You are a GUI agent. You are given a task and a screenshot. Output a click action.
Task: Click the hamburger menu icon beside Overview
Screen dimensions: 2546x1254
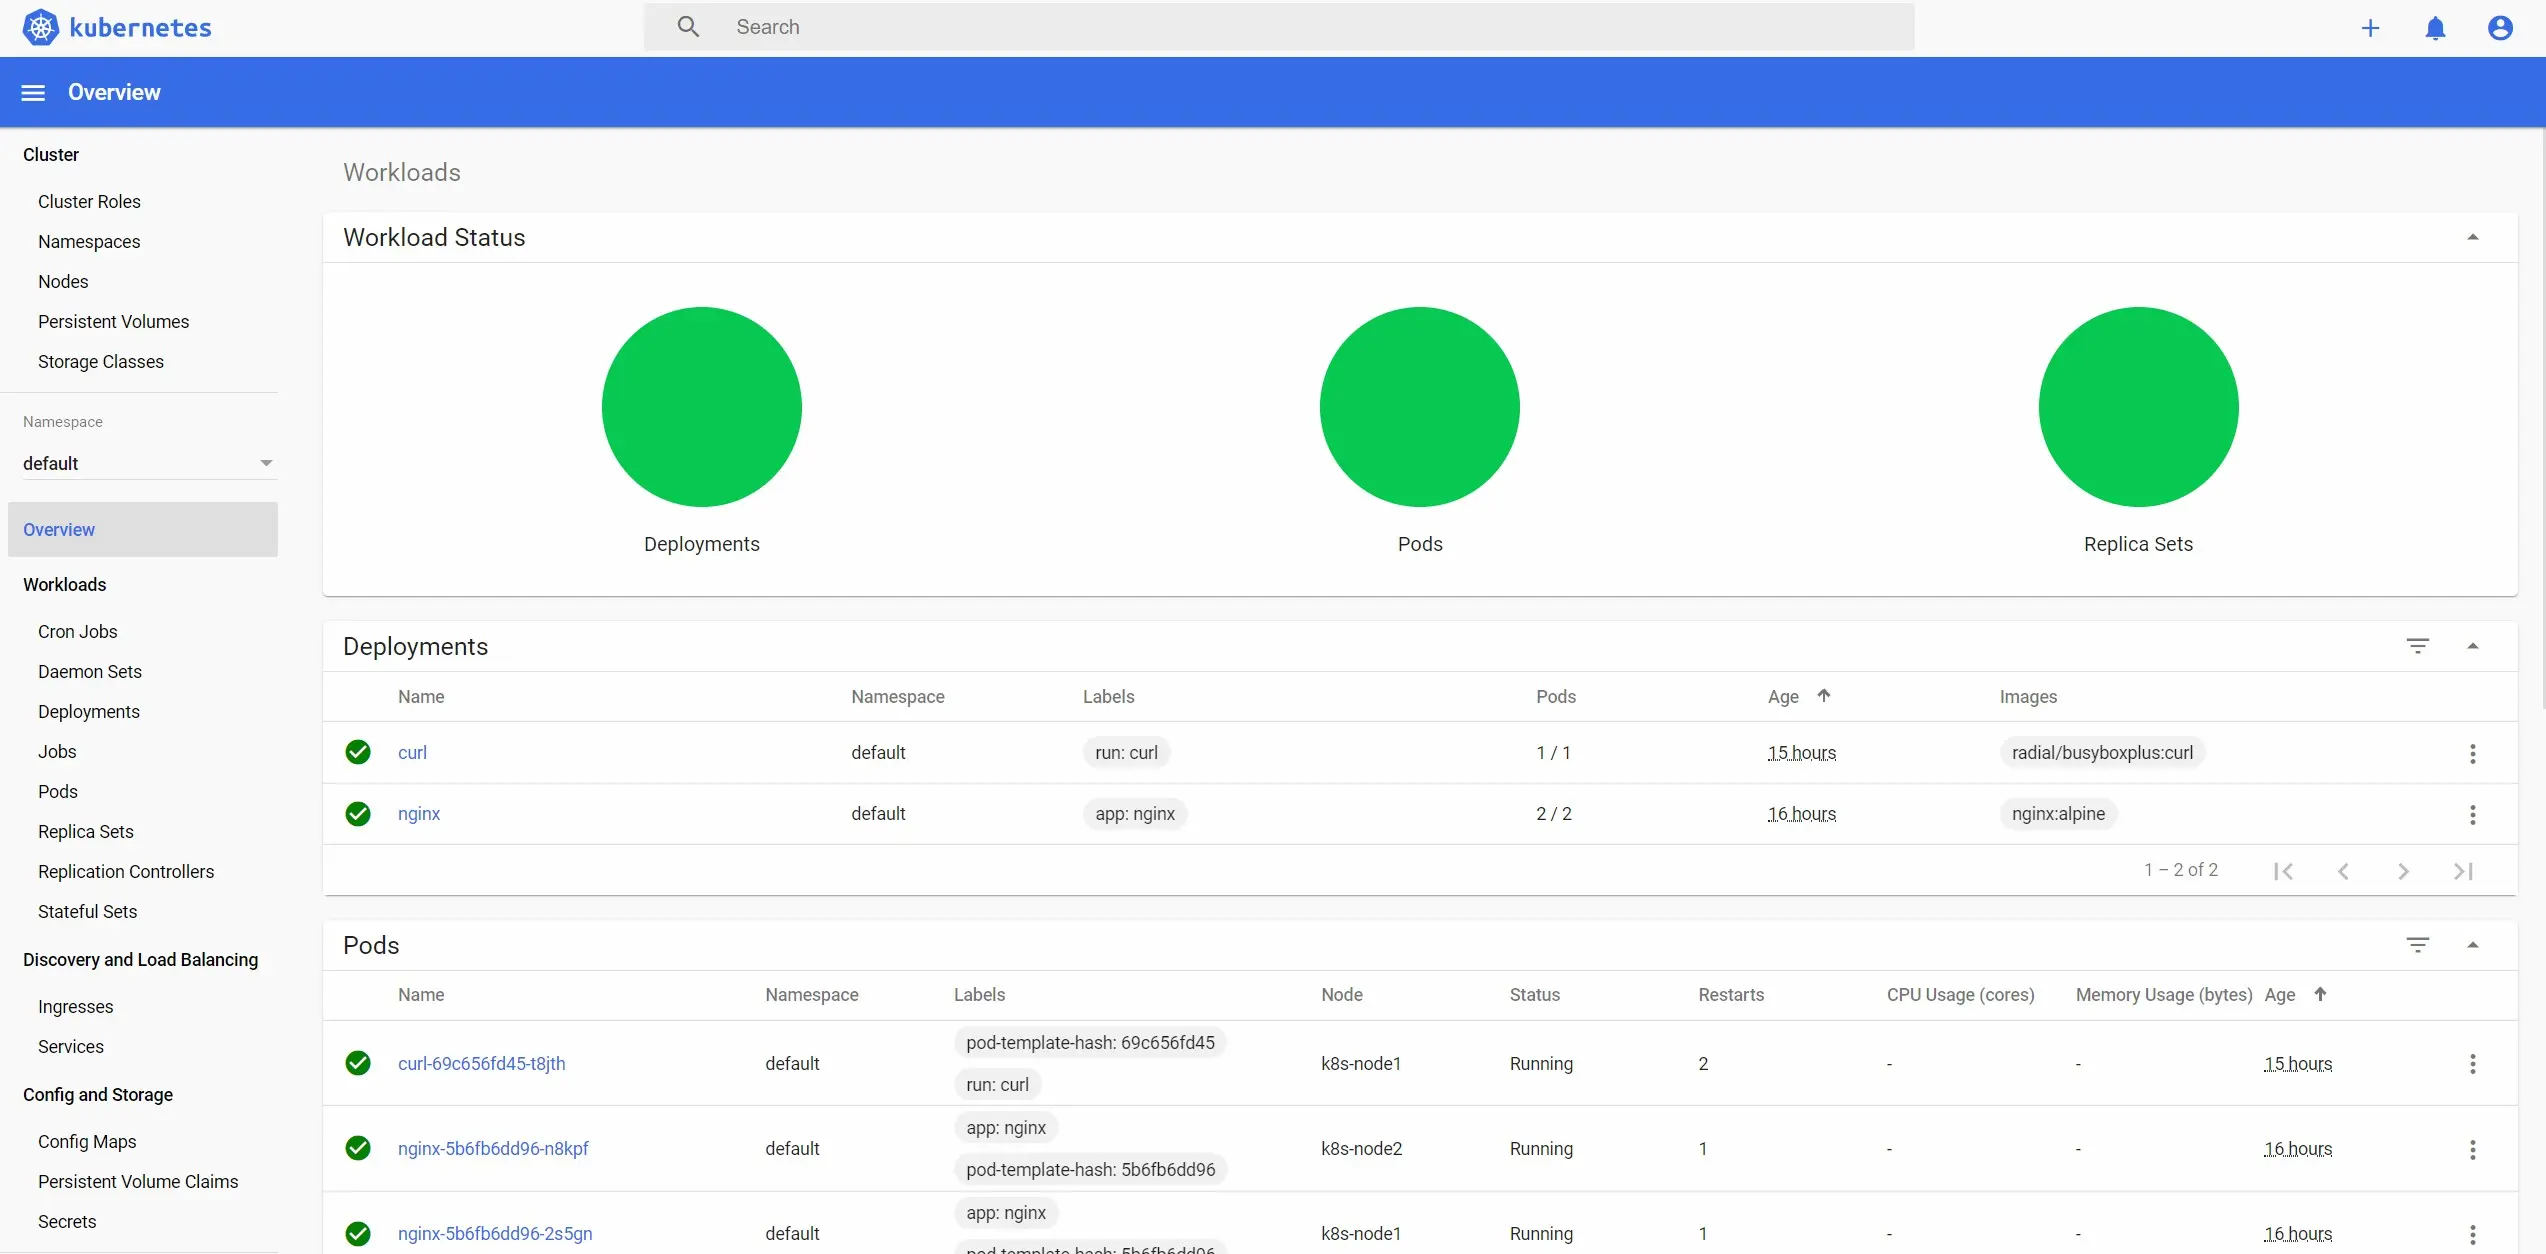[33, 92]
